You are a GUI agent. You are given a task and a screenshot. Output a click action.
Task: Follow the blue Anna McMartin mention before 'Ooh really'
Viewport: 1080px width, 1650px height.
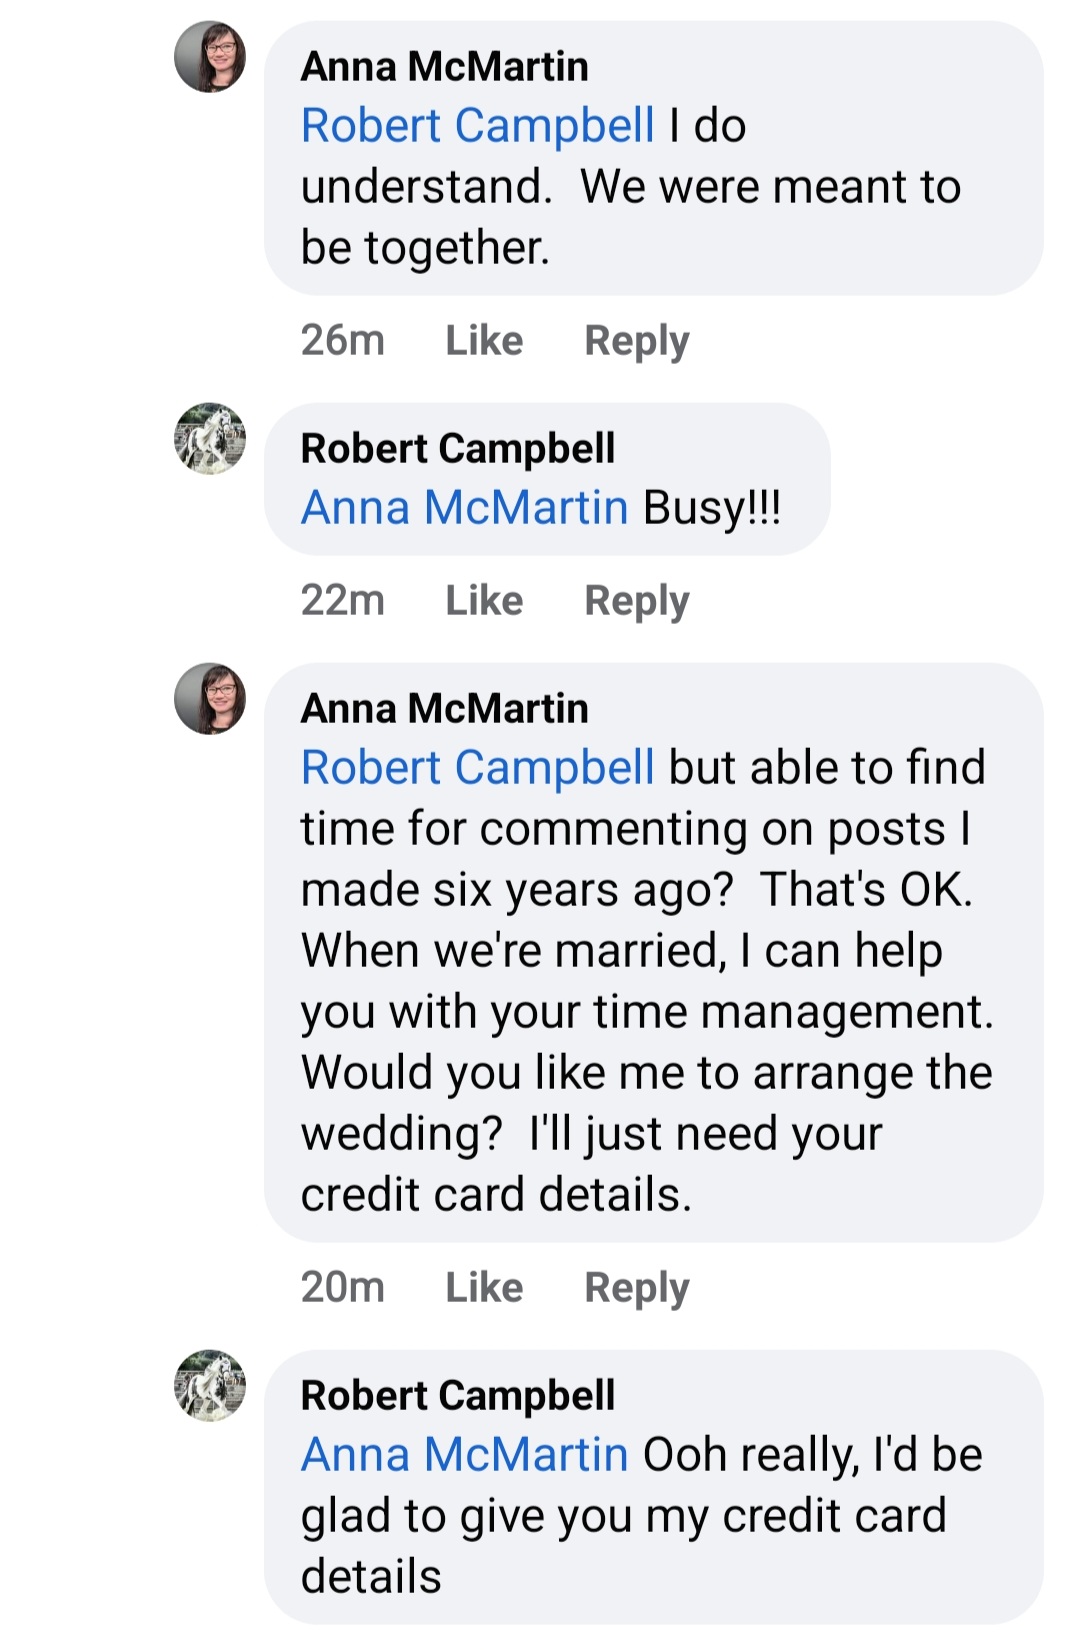465,1455
